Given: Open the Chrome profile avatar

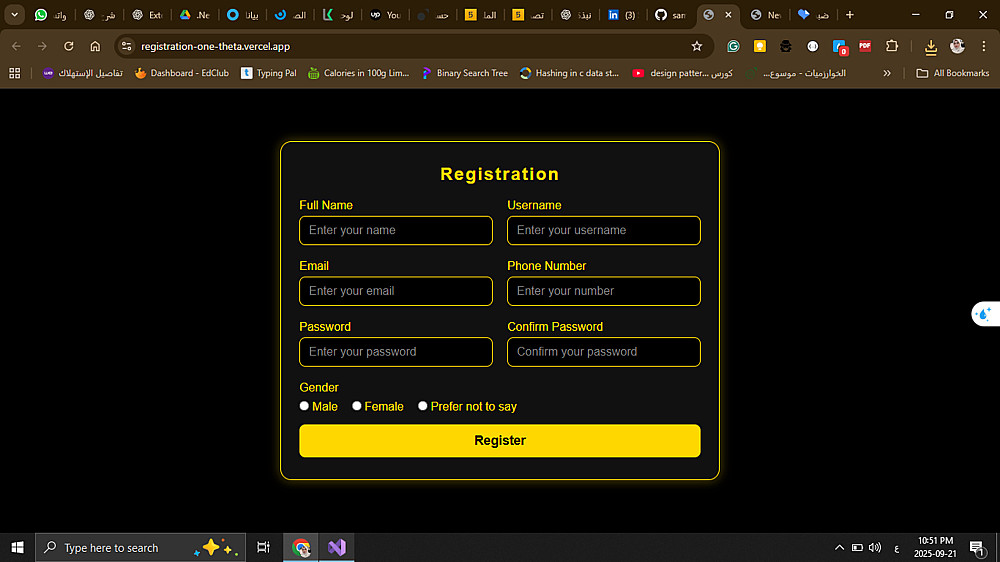Looking at the screenshot, I should [957, 46].
